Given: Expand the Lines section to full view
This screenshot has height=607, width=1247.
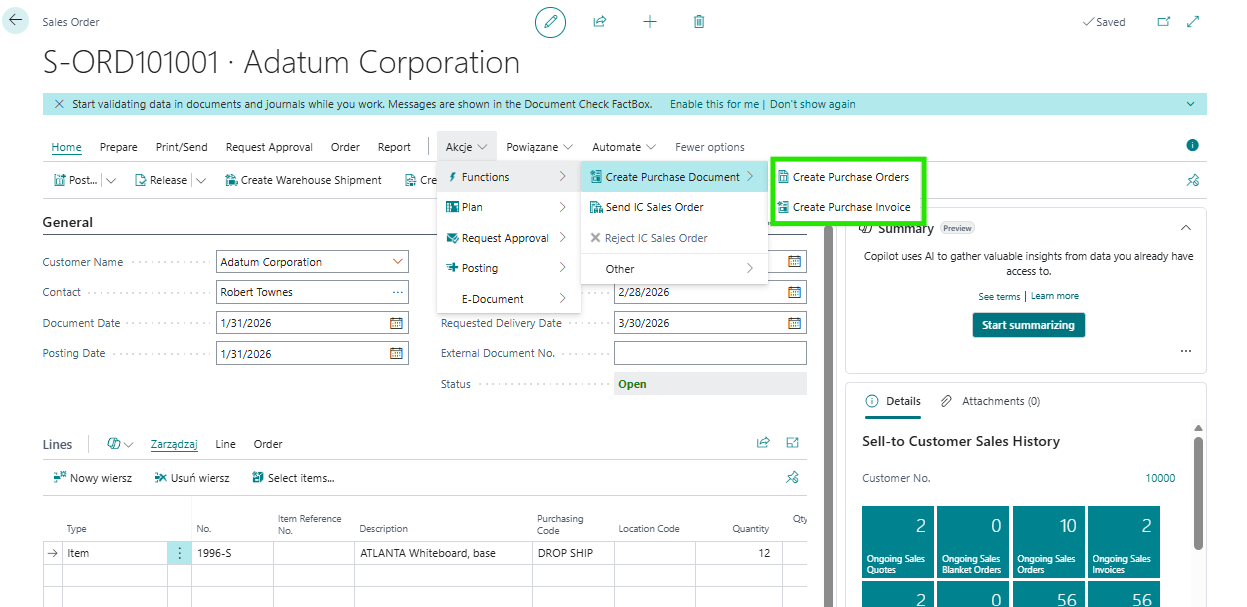Looking at the screenshot, I should (x=793, y=443).
